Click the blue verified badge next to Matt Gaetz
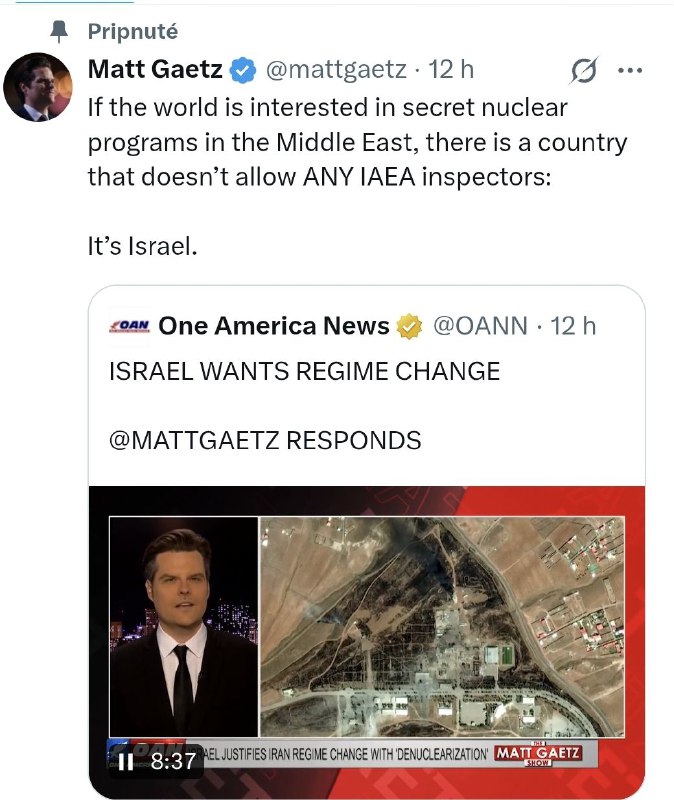Viewport: 674px width, 800px height. pos(241,70)
